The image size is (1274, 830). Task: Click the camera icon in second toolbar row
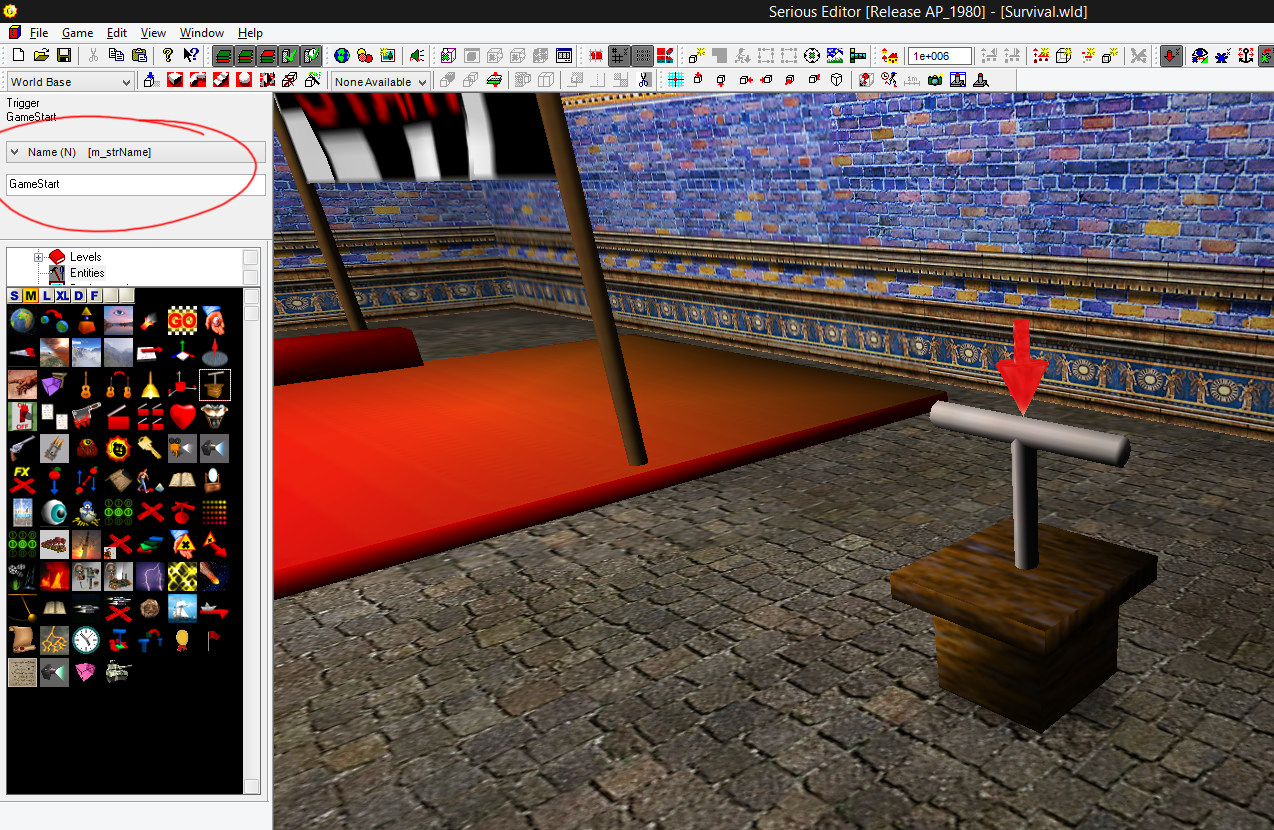[935, 80]
